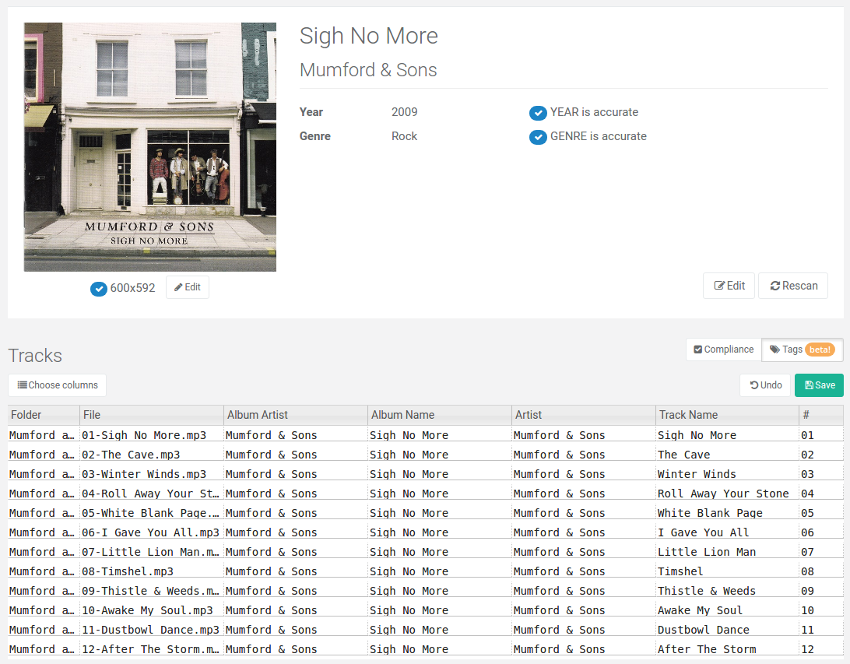This screenshot has height=664, width=850.
Task: Select file cell 08-Timshel.mp3
Action: click(151, 571)
